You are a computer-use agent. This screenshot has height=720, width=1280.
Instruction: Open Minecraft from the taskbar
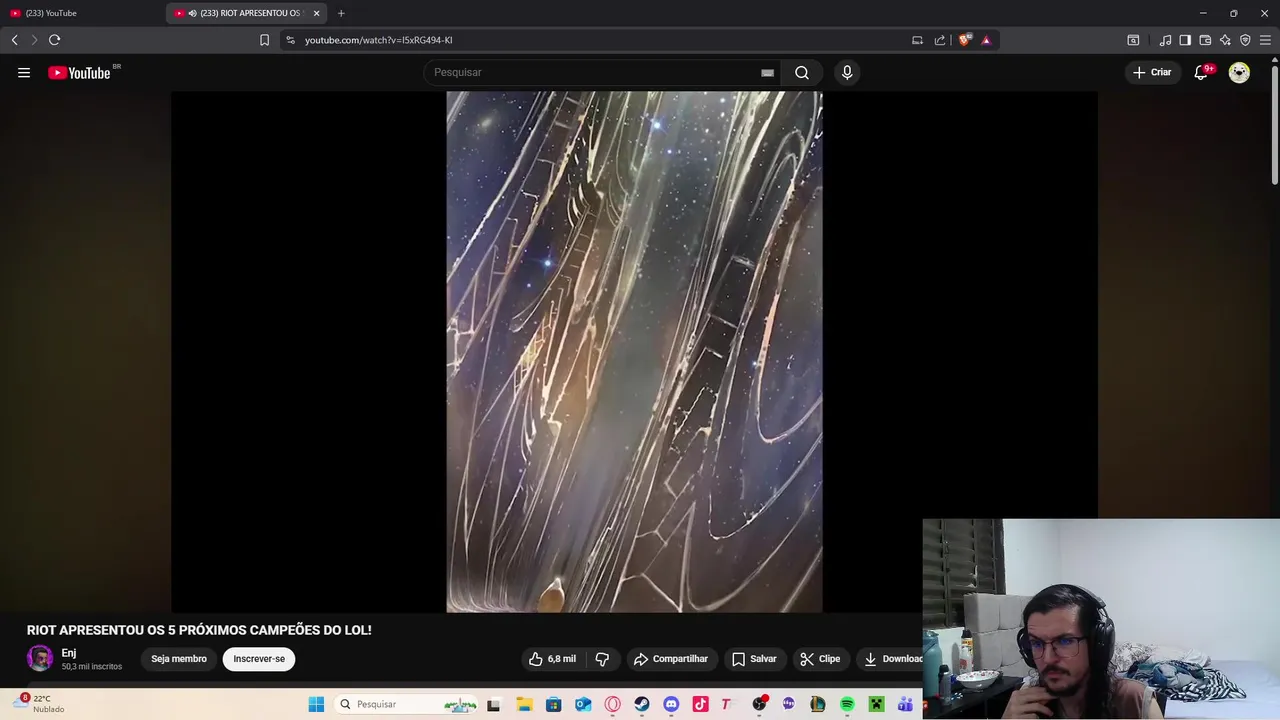click(x=876, y=704)
